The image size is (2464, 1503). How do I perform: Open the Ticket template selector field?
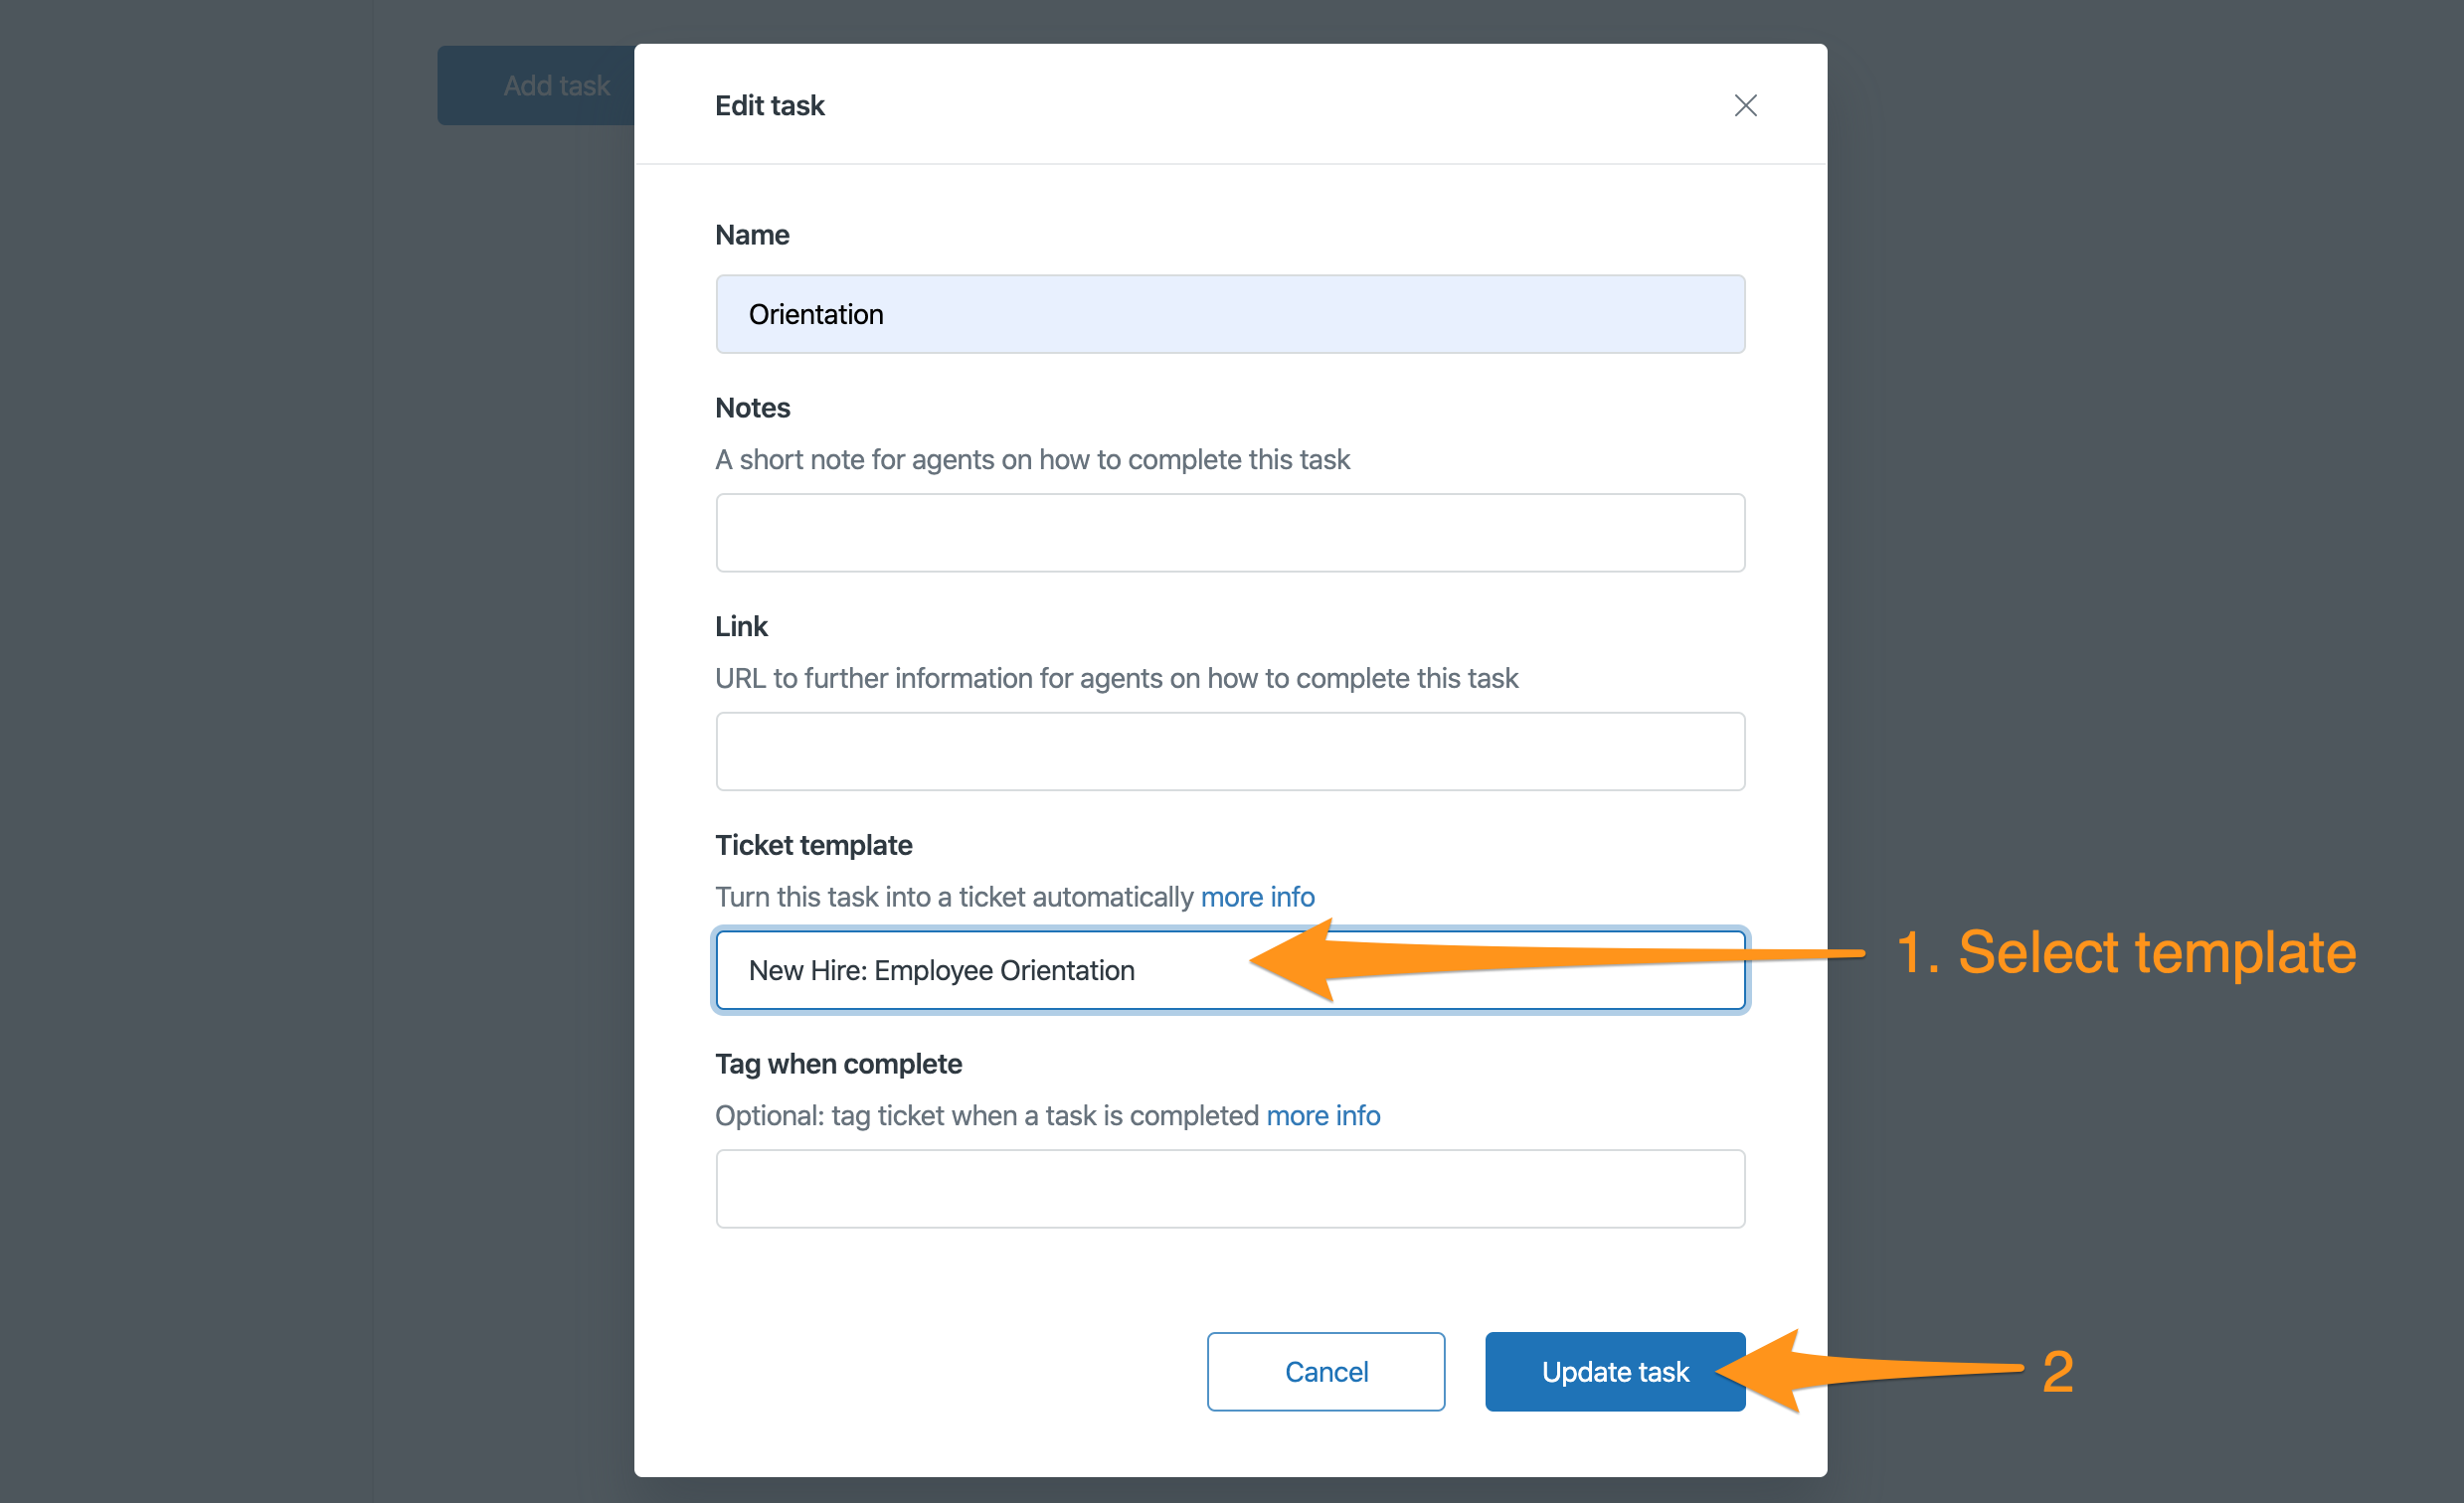click(x=1230, y=970)
